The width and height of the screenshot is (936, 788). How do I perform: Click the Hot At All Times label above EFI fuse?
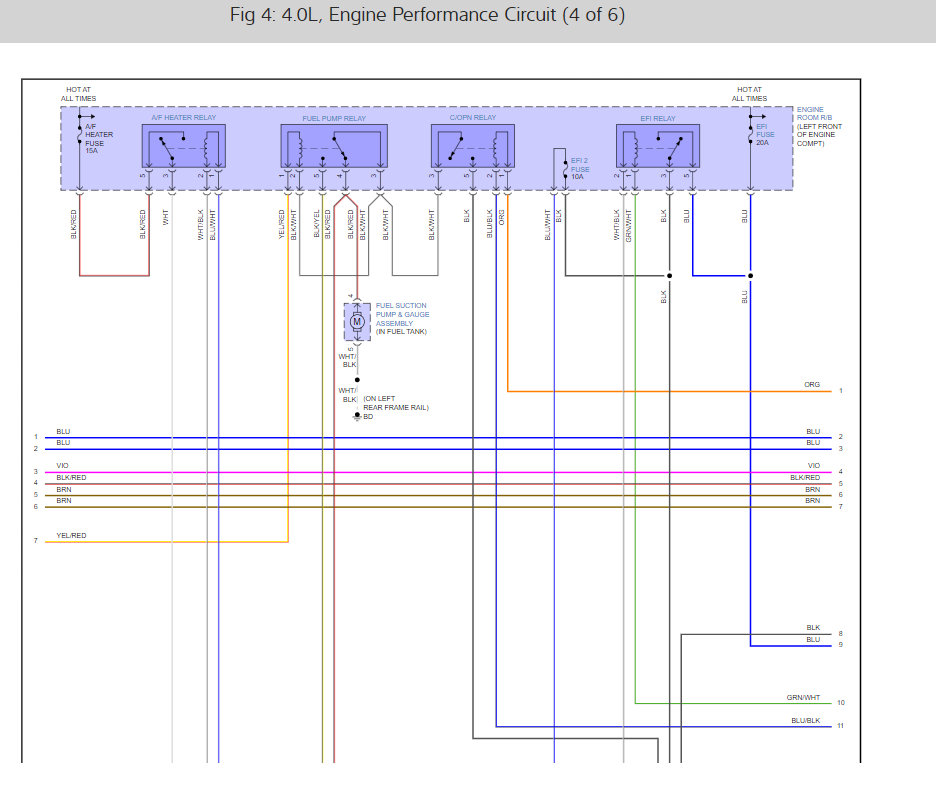click(749, 94)
